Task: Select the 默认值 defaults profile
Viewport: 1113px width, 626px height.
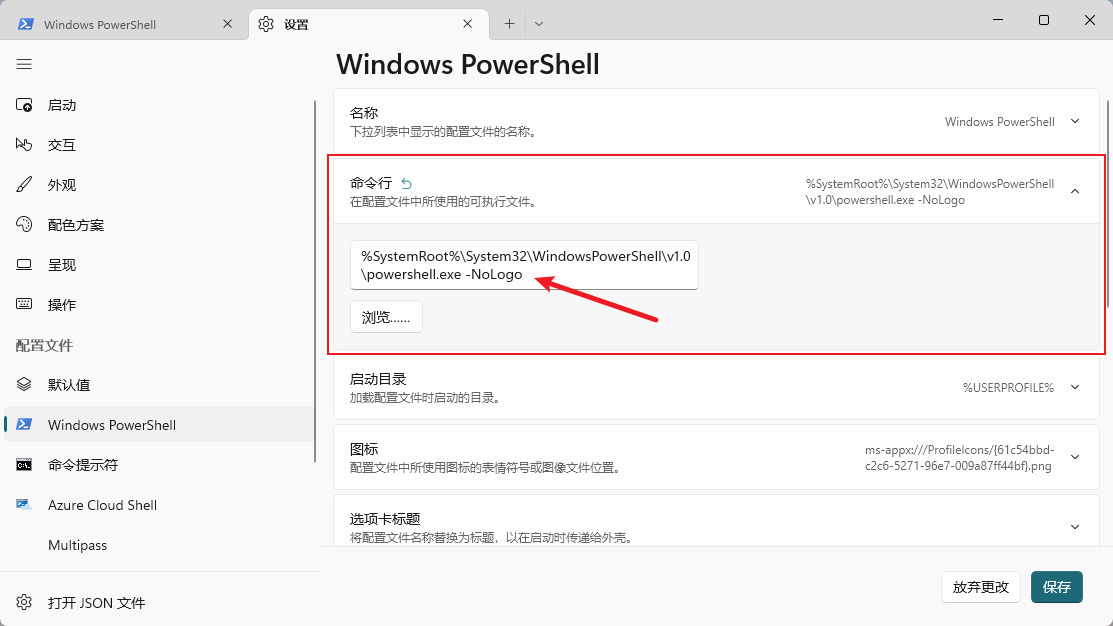Action: (x=69, y=385)
